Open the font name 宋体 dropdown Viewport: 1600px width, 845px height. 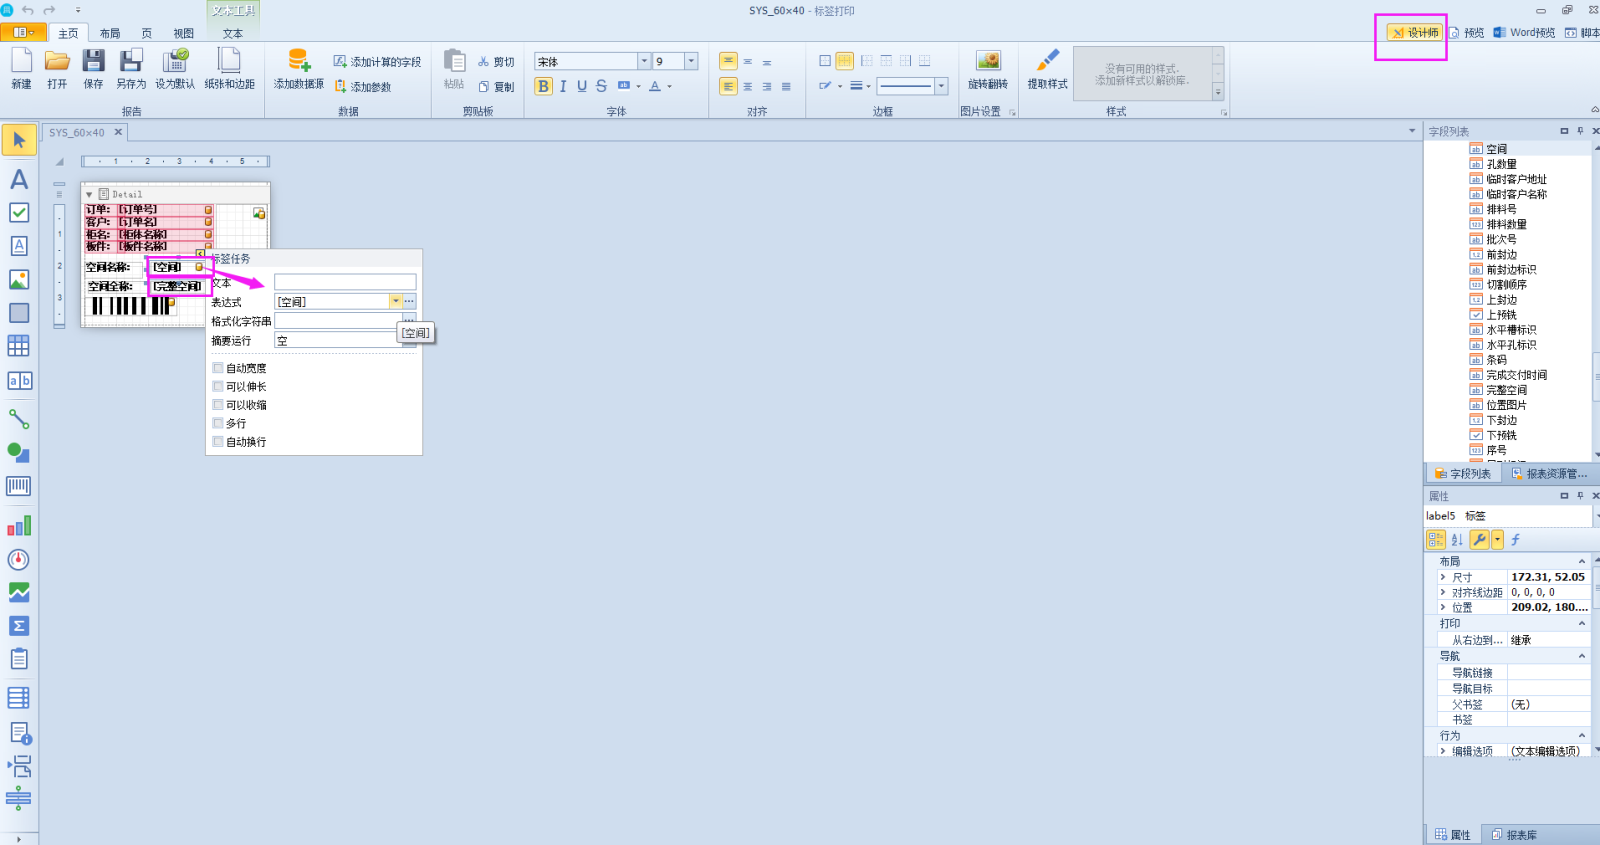644,61
